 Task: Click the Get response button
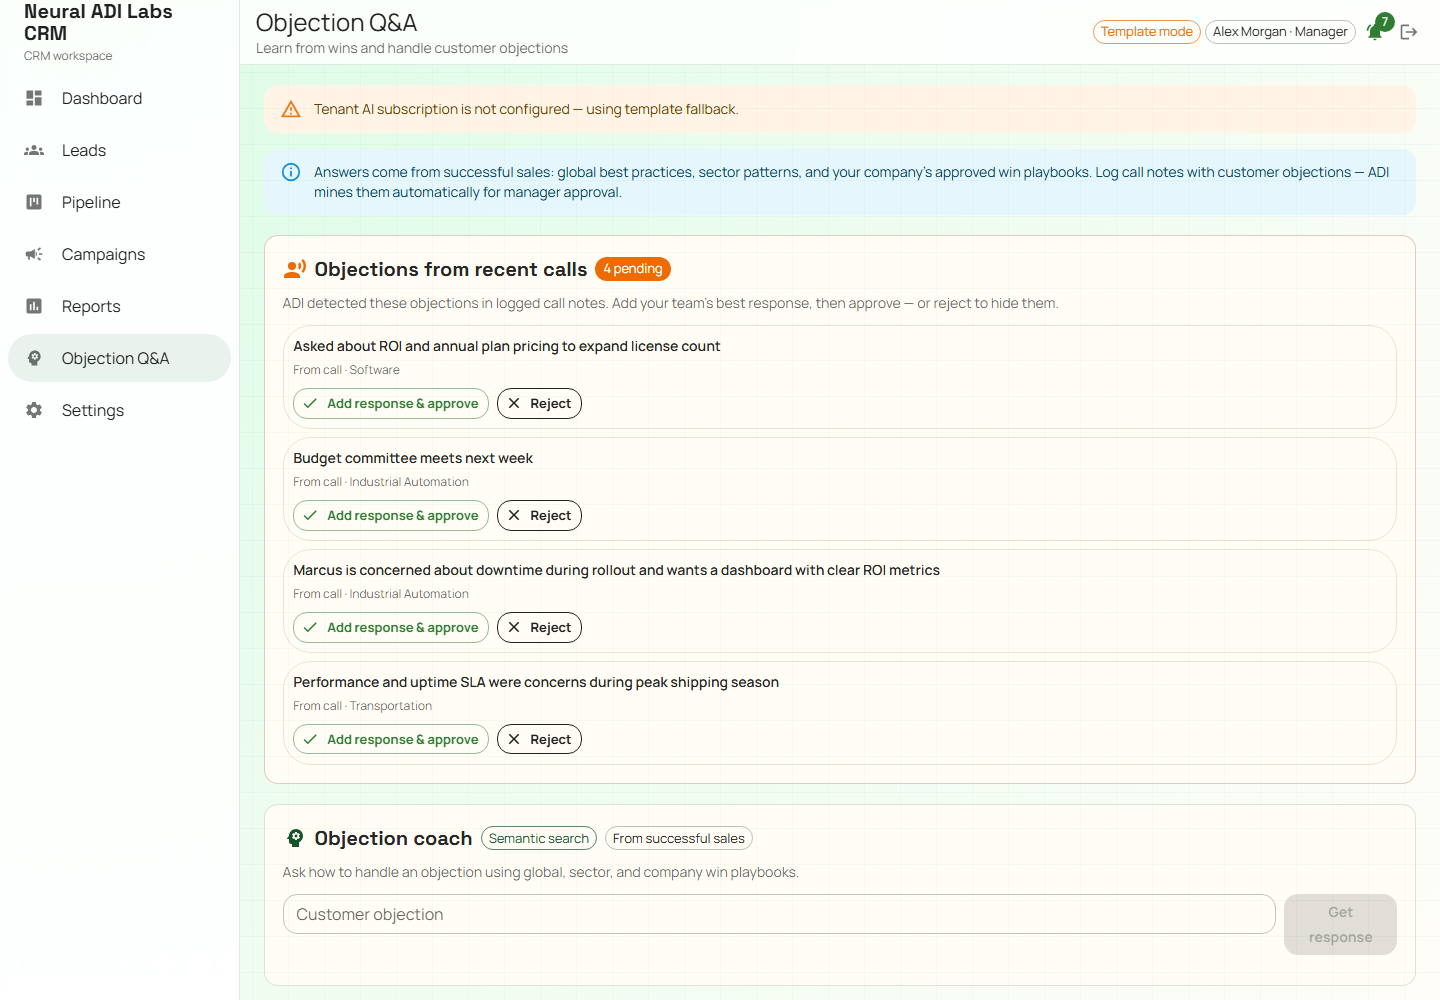pyautogui.click(x=1340, y=924)
